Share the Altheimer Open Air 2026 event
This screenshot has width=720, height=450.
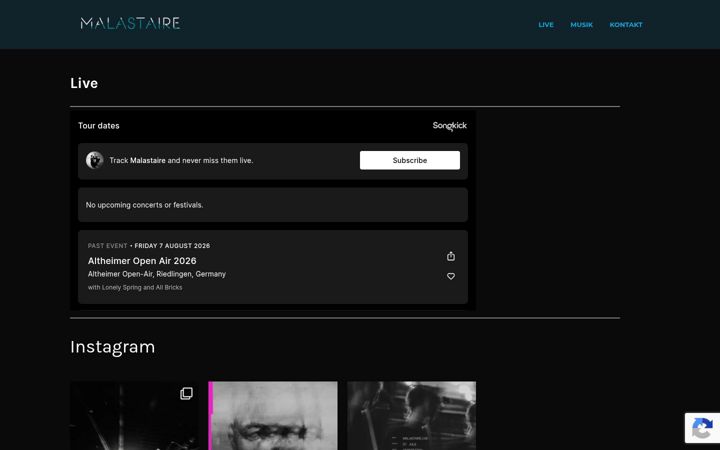[451, 256]
